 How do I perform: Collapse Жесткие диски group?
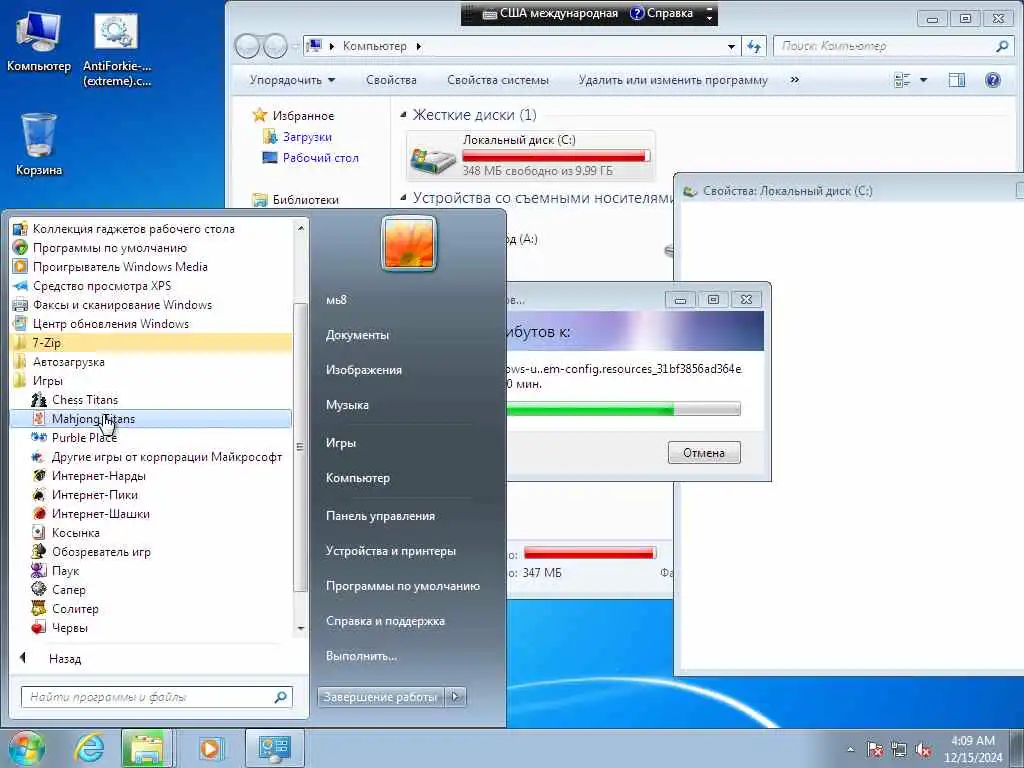[x=404, y=115]
